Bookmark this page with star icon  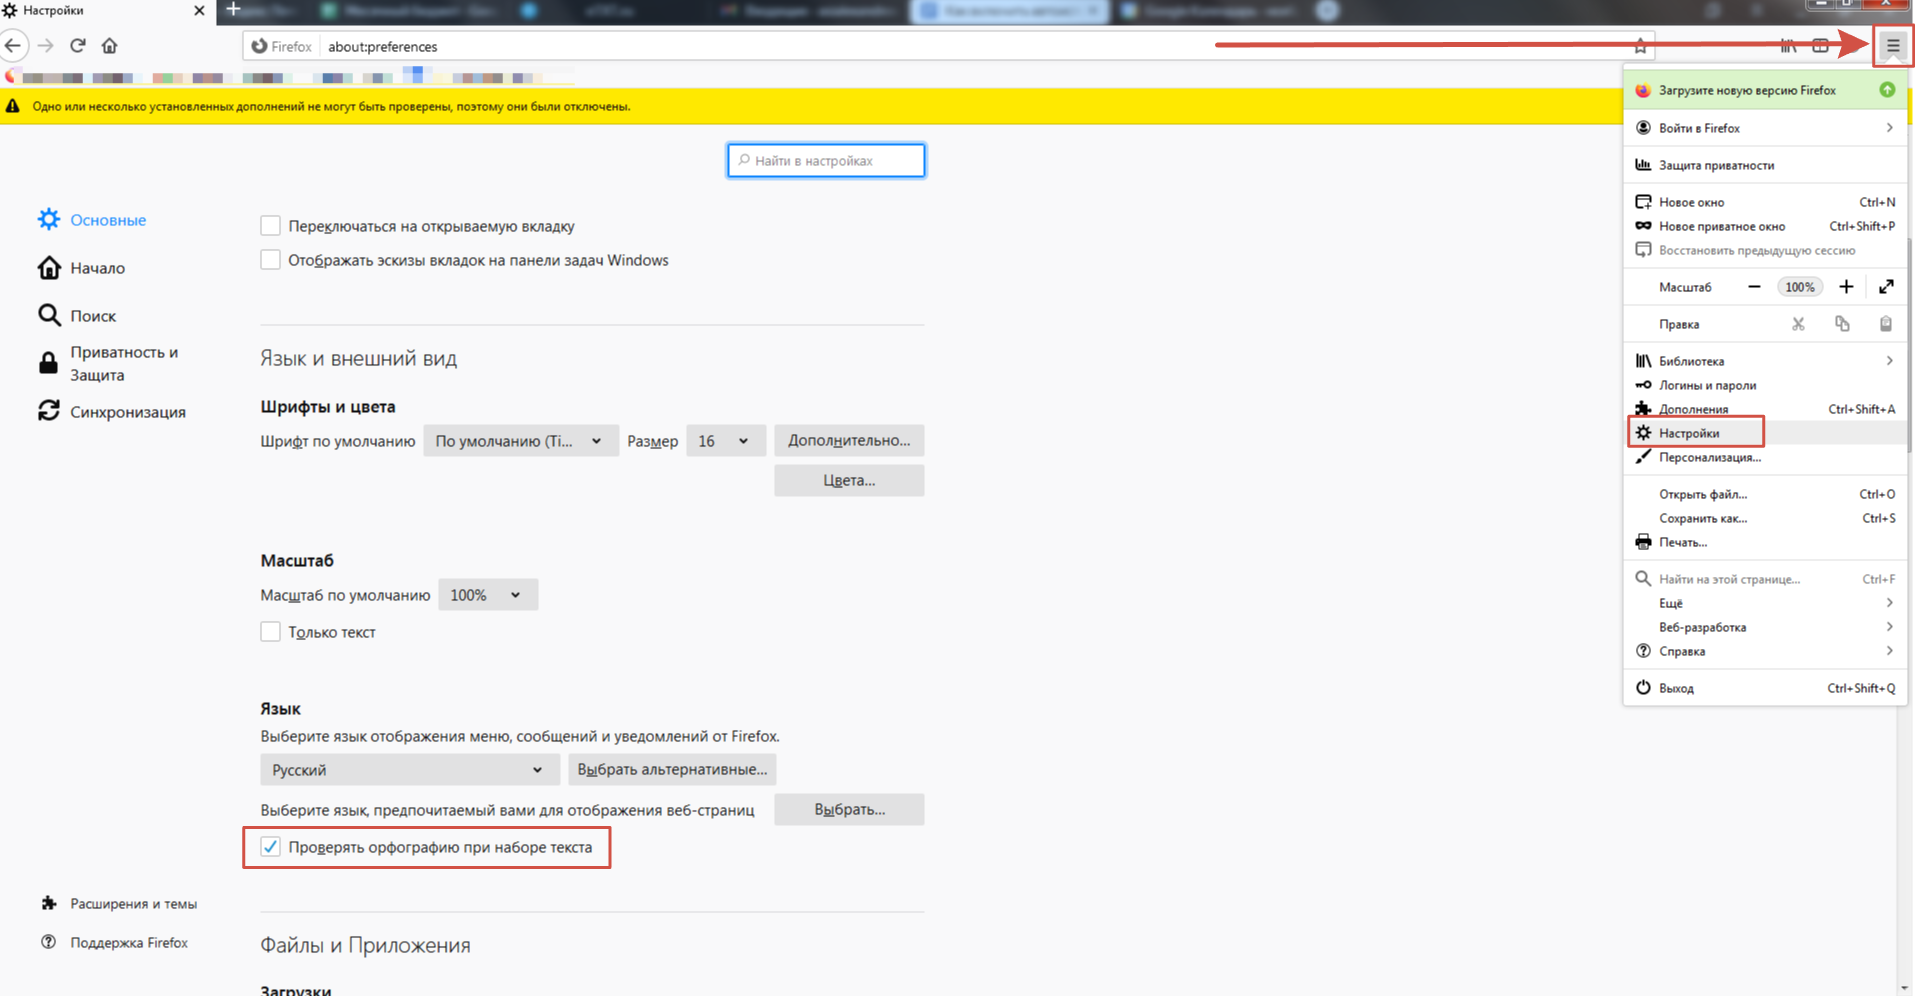pos(1640,46)
